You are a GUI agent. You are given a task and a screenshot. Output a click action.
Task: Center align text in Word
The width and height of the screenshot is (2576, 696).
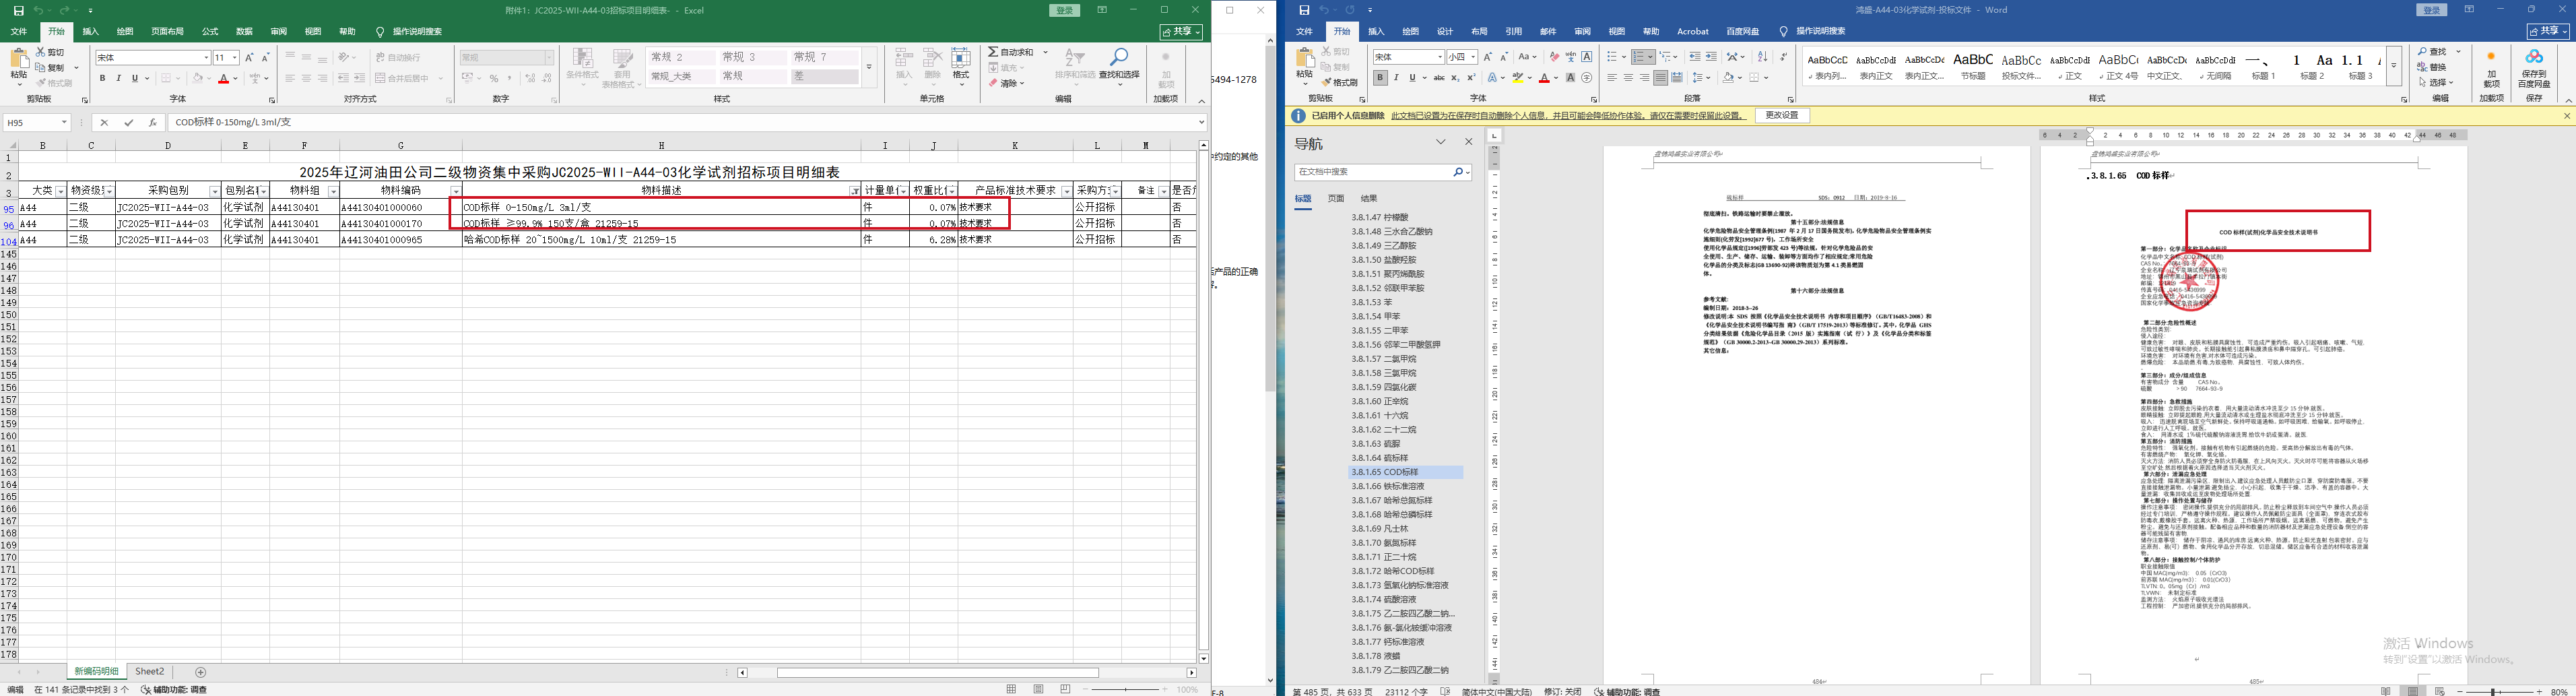(1628, 78)
